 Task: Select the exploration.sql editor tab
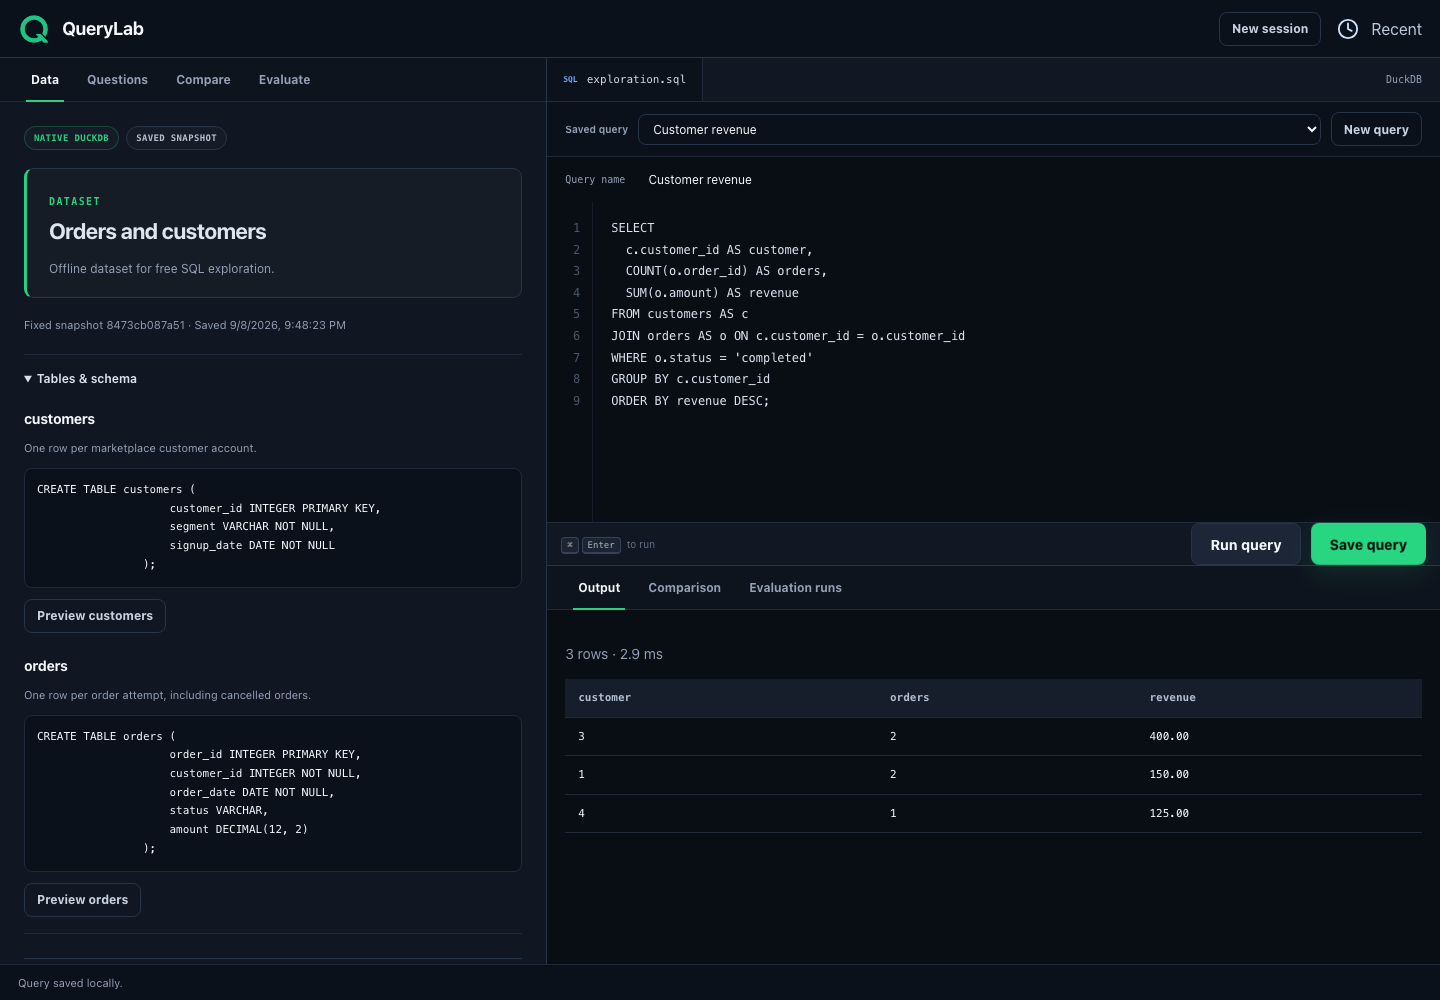point(625,80)
